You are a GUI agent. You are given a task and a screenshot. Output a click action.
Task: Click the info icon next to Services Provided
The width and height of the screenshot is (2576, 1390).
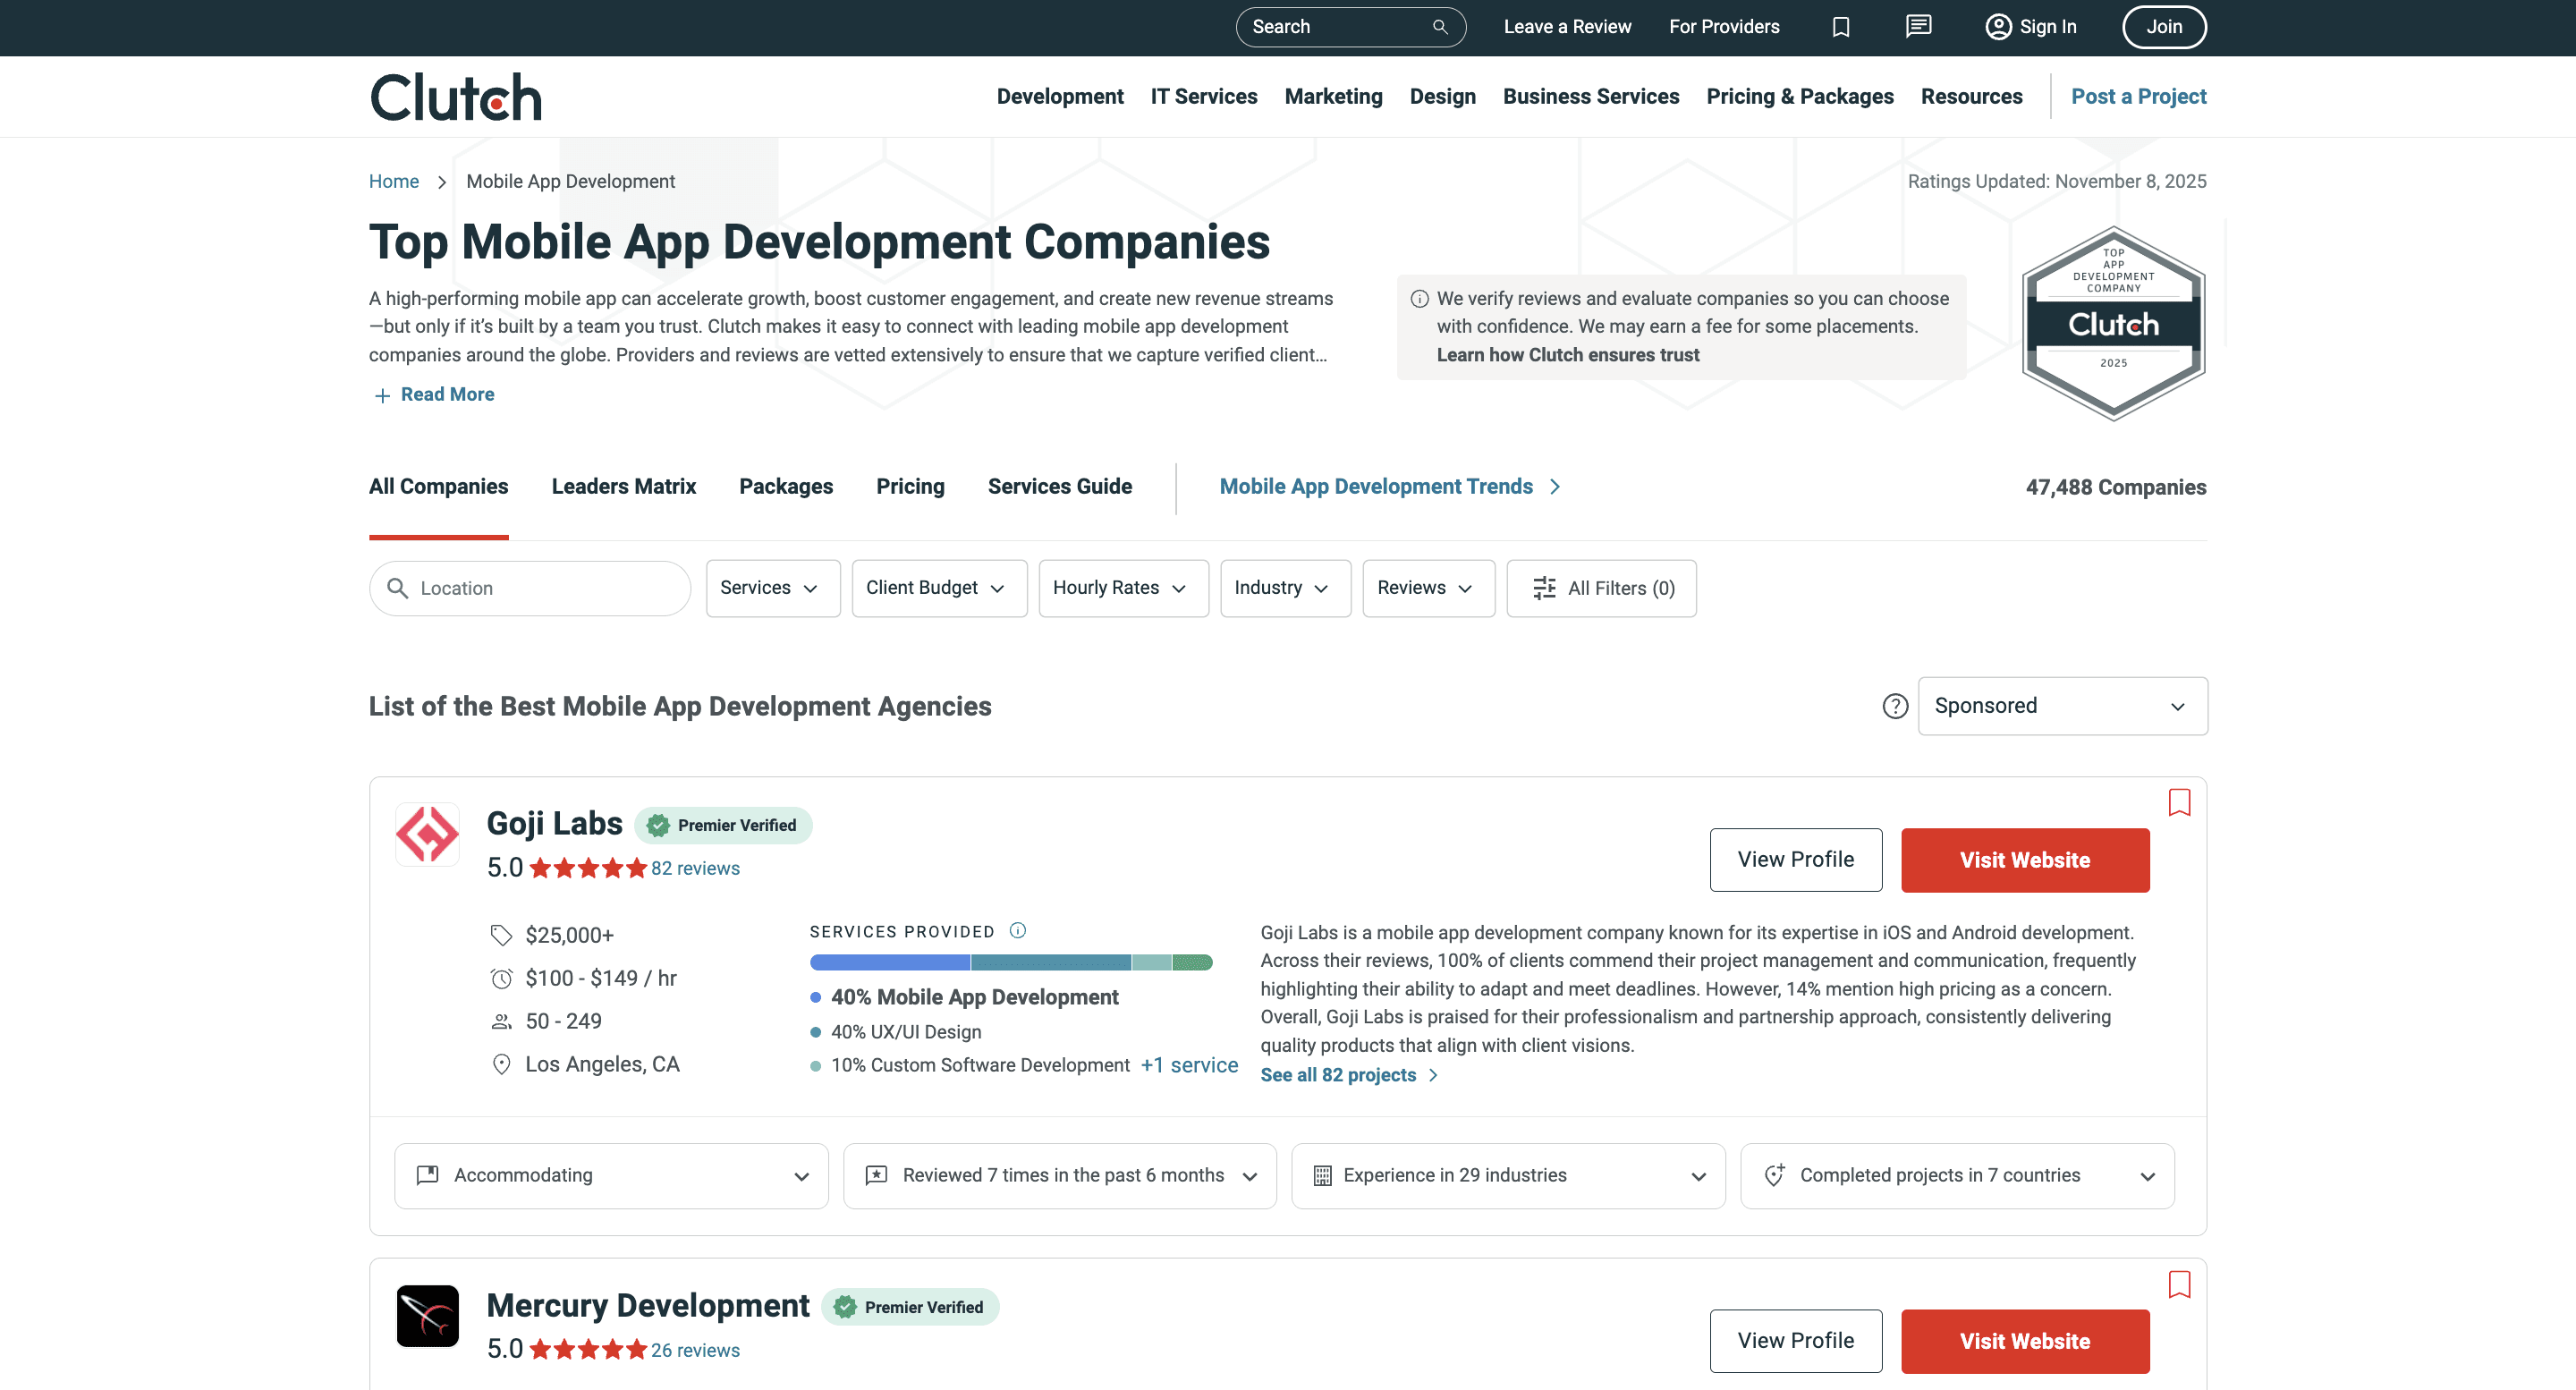[x=1018, y=930]
